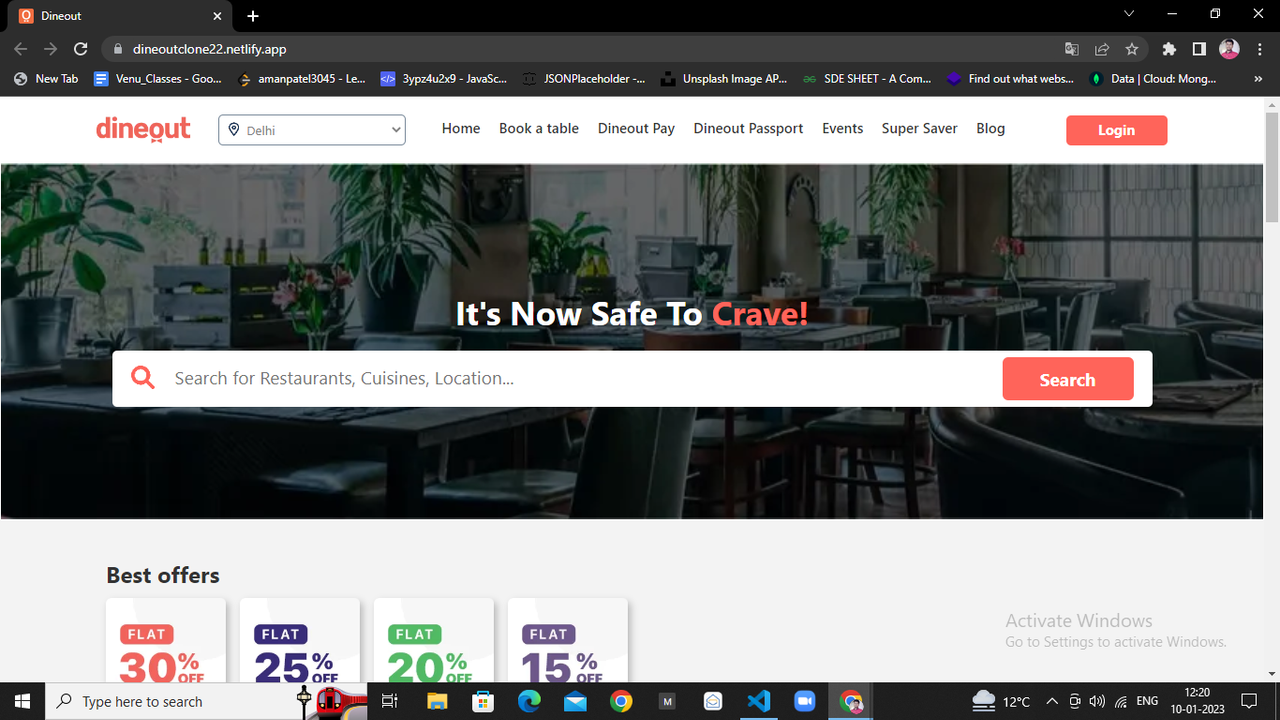Screen dimensions: 1280x720
Task: Open the Windows Start menu
Action: [x=22, y=701]
